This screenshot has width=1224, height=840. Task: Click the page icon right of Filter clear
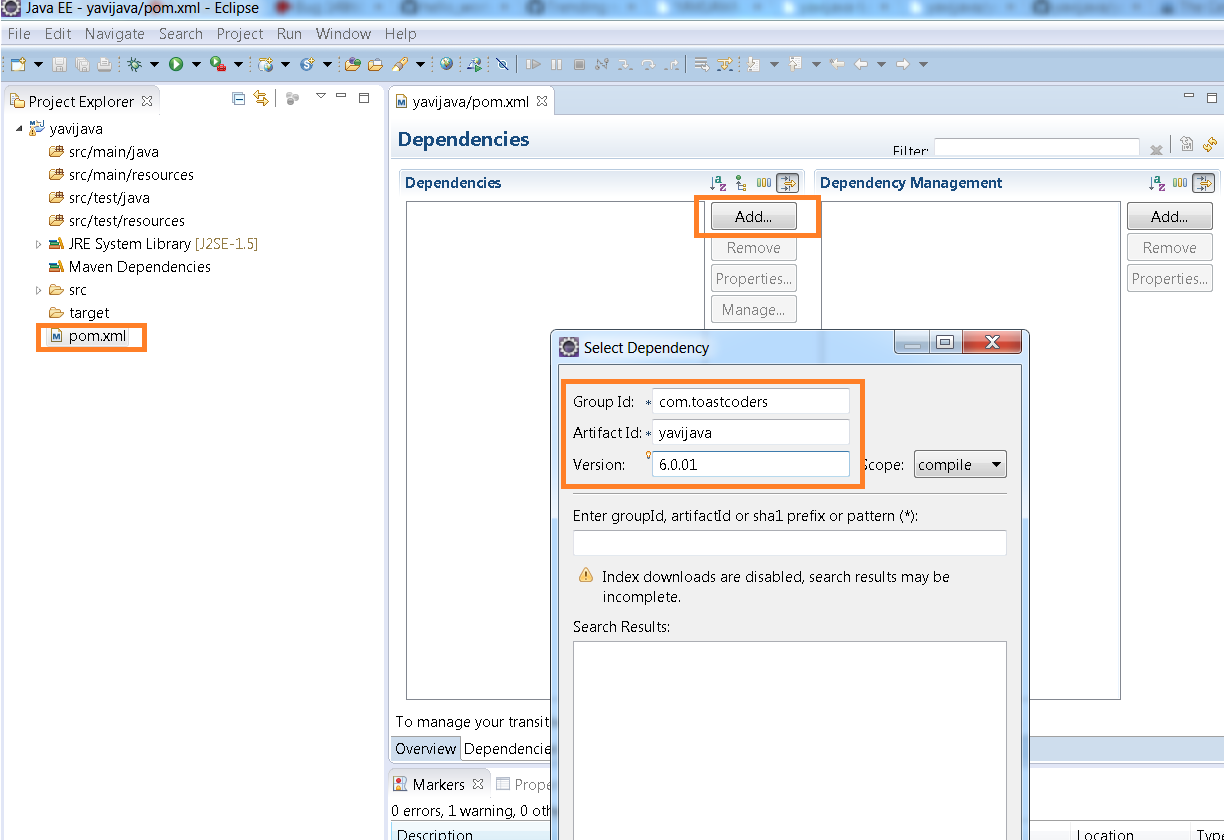point(1186,144)
